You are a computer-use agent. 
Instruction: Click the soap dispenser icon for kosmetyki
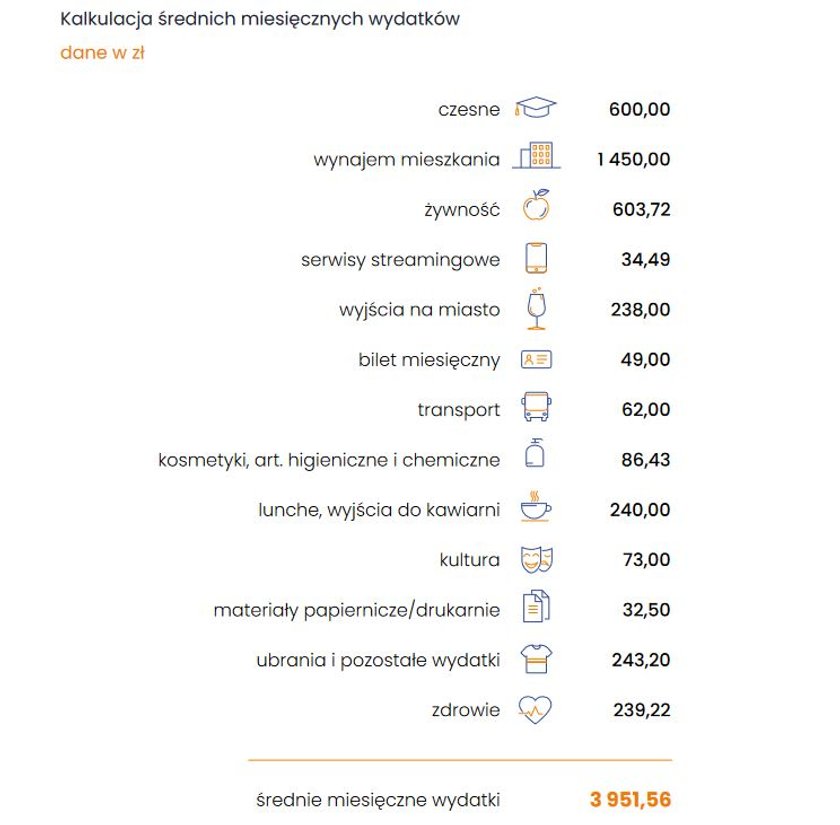point(535,453)
